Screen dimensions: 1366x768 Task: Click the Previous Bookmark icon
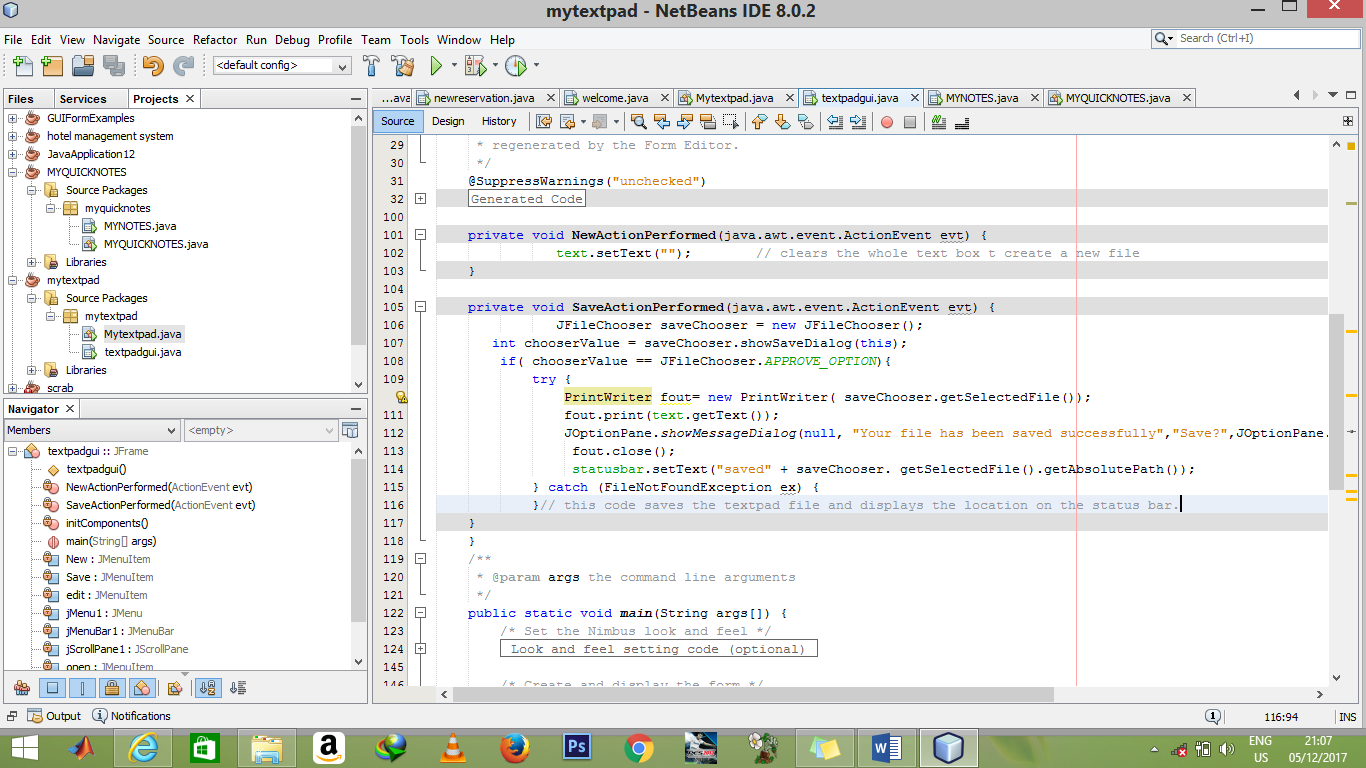(x=759, y=122)
